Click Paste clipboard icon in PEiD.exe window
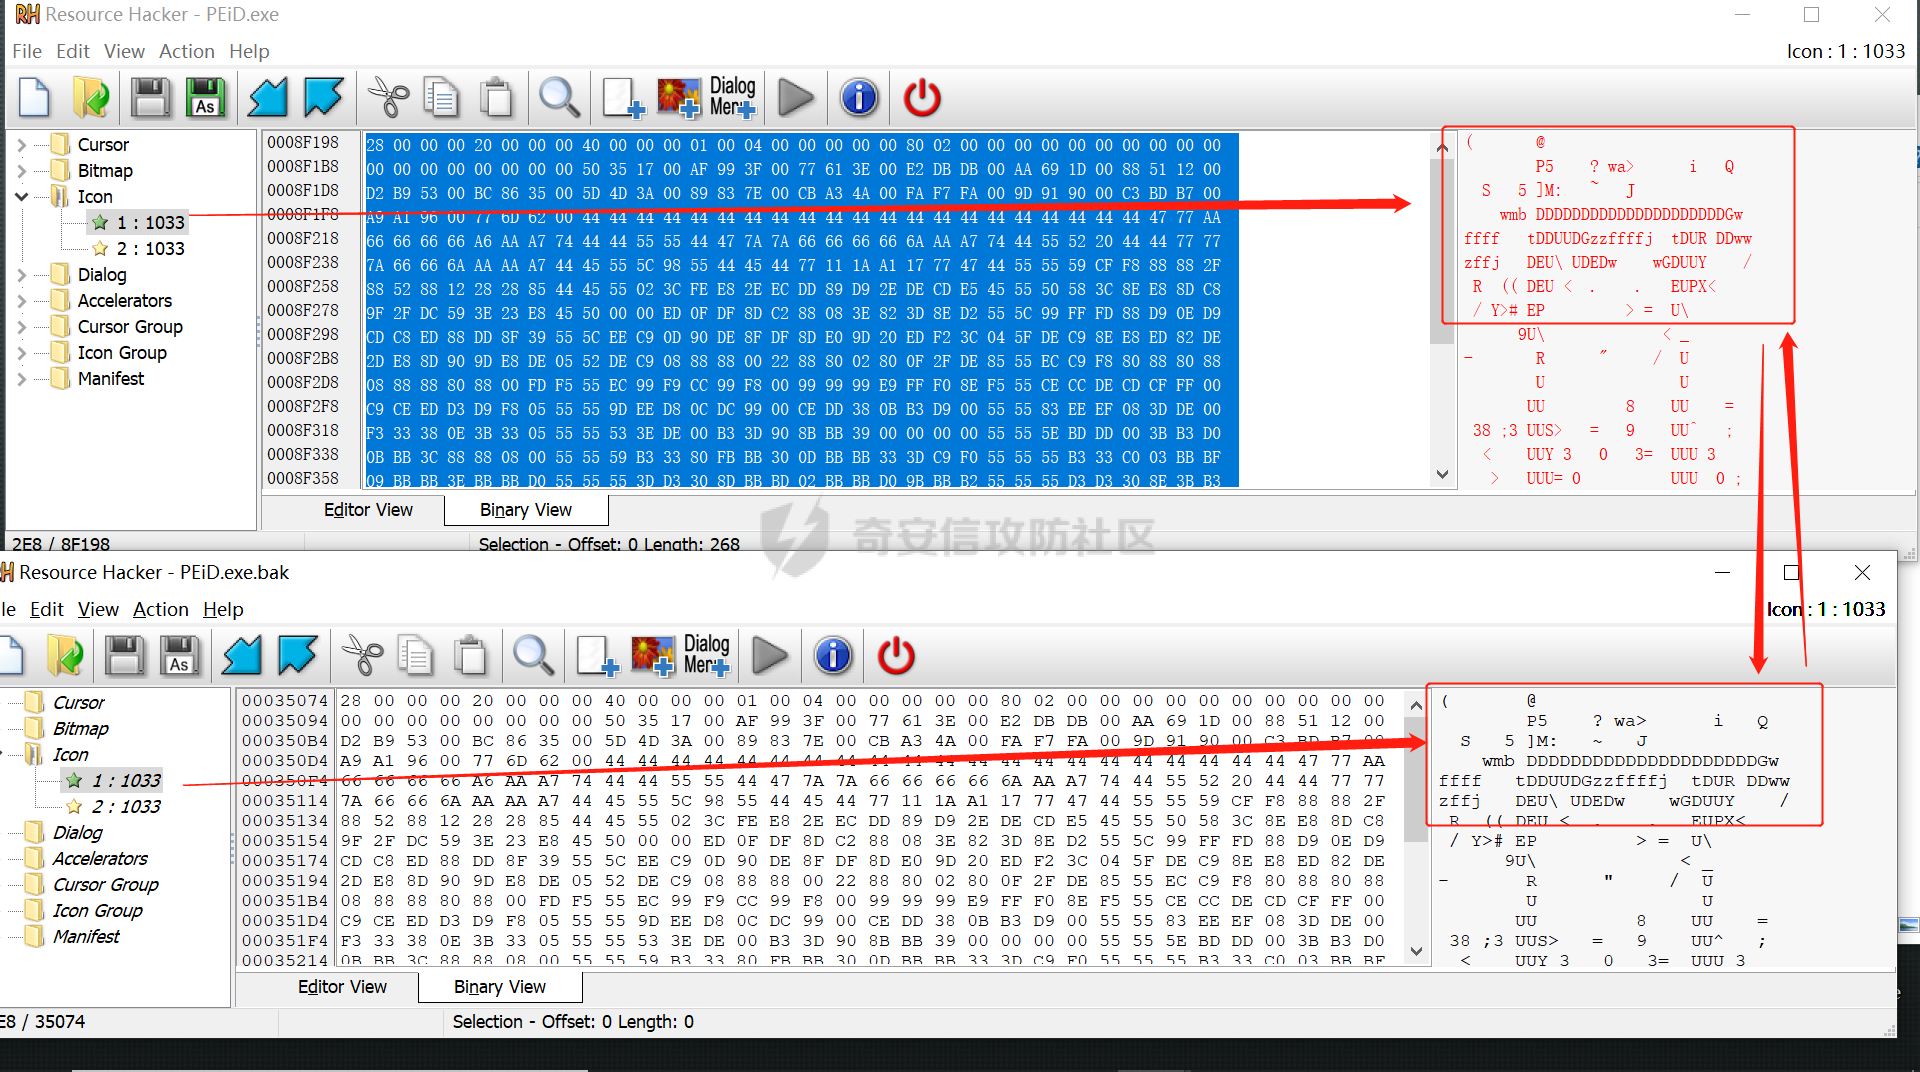The width and height of the screenshot is (1920, 1072). pyautogui.click(x=497, y=98)
